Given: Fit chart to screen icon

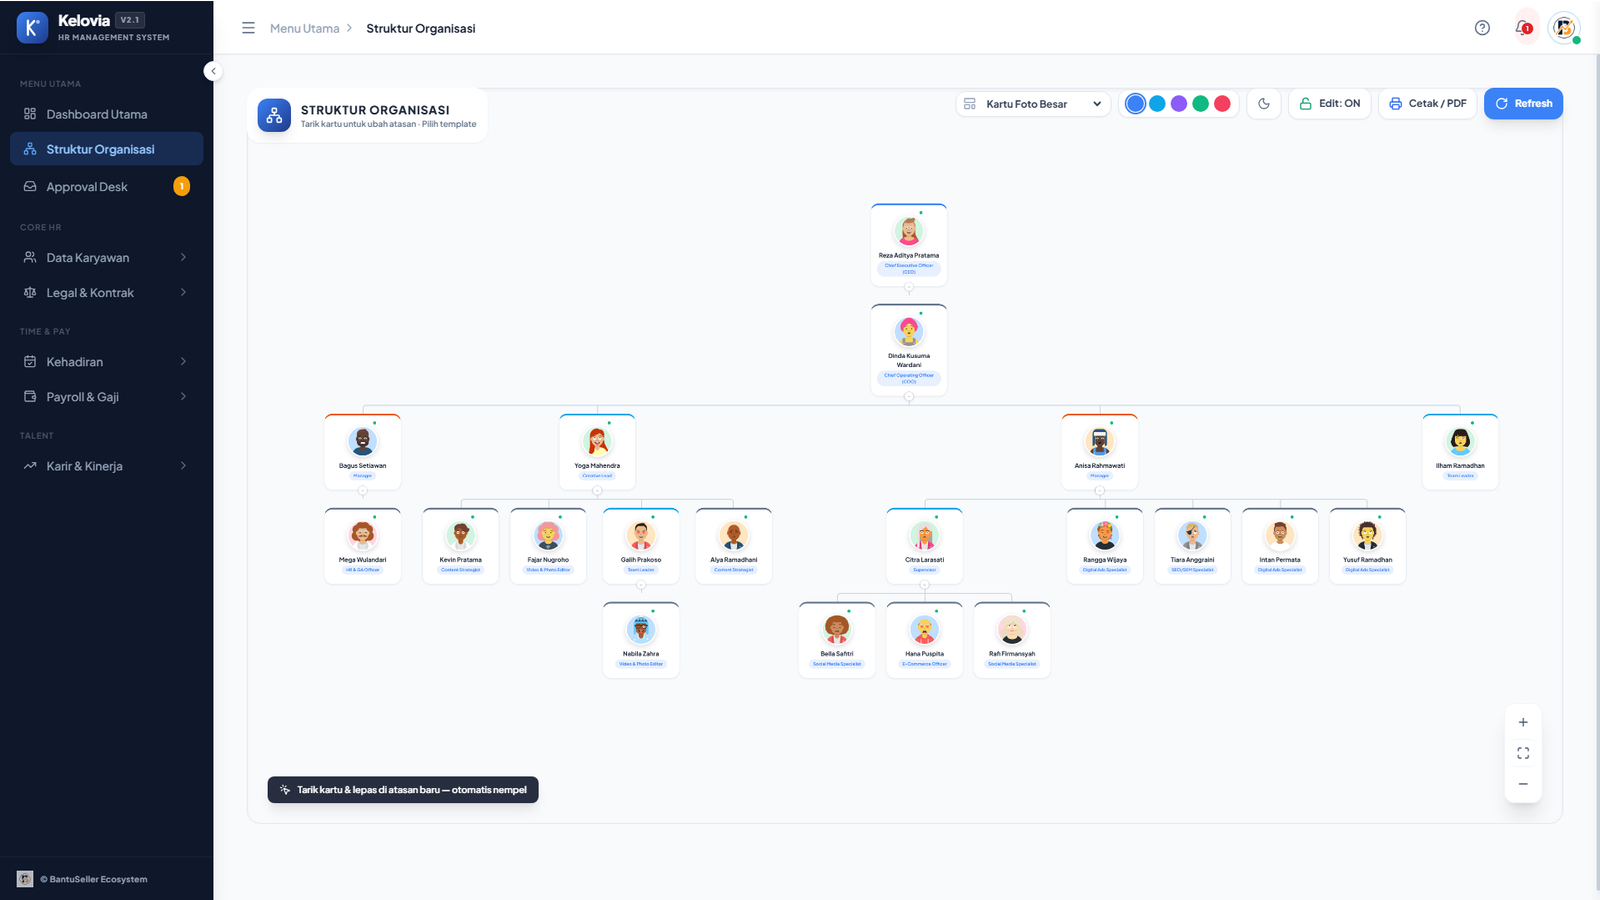Looking at the screenshot, I should click(x=1523, y=753).
